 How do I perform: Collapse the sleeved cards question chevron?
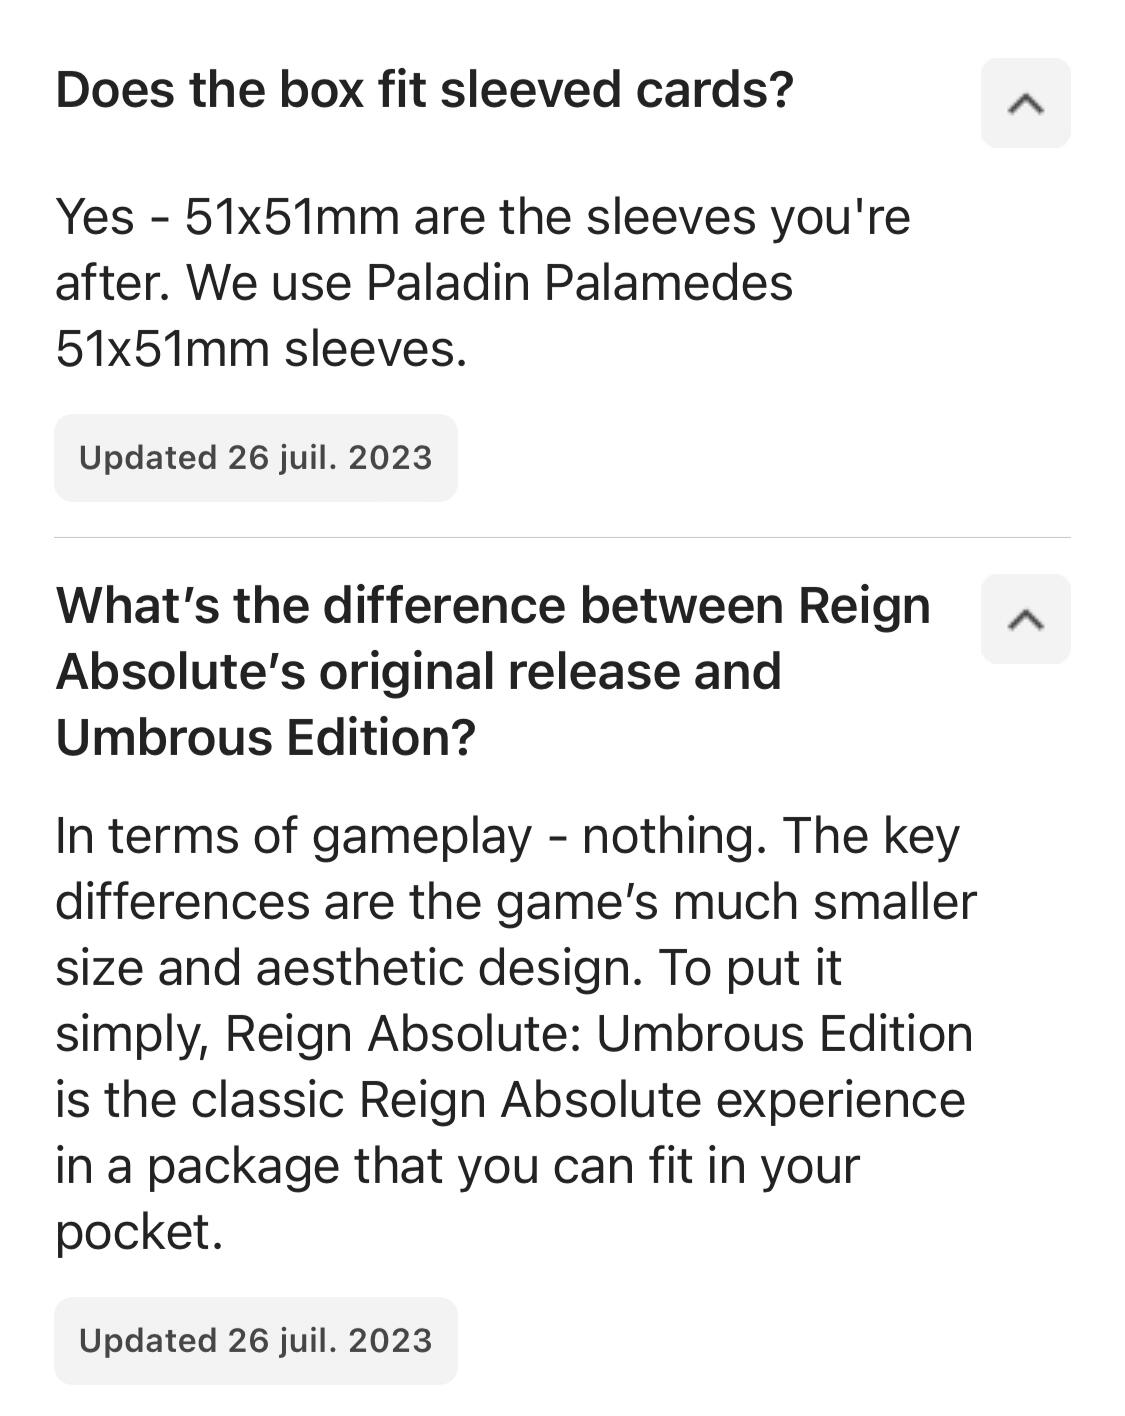[1025, 103]
